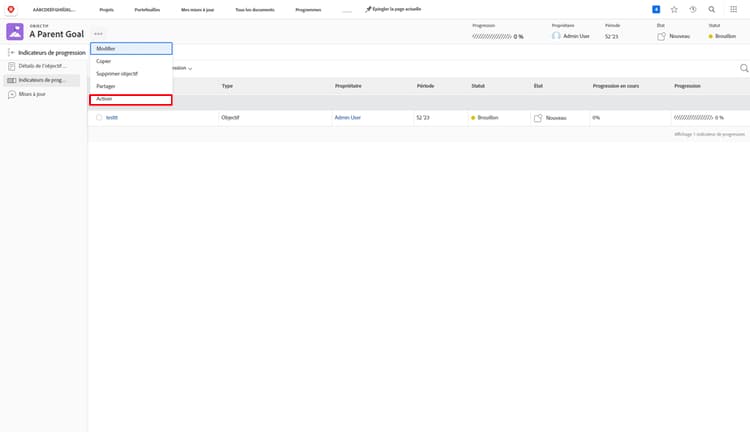This screenshot has width=750, height=432.
Task: Open the header Statut Brouillon dropdown
Action: [x=722, y=36]
